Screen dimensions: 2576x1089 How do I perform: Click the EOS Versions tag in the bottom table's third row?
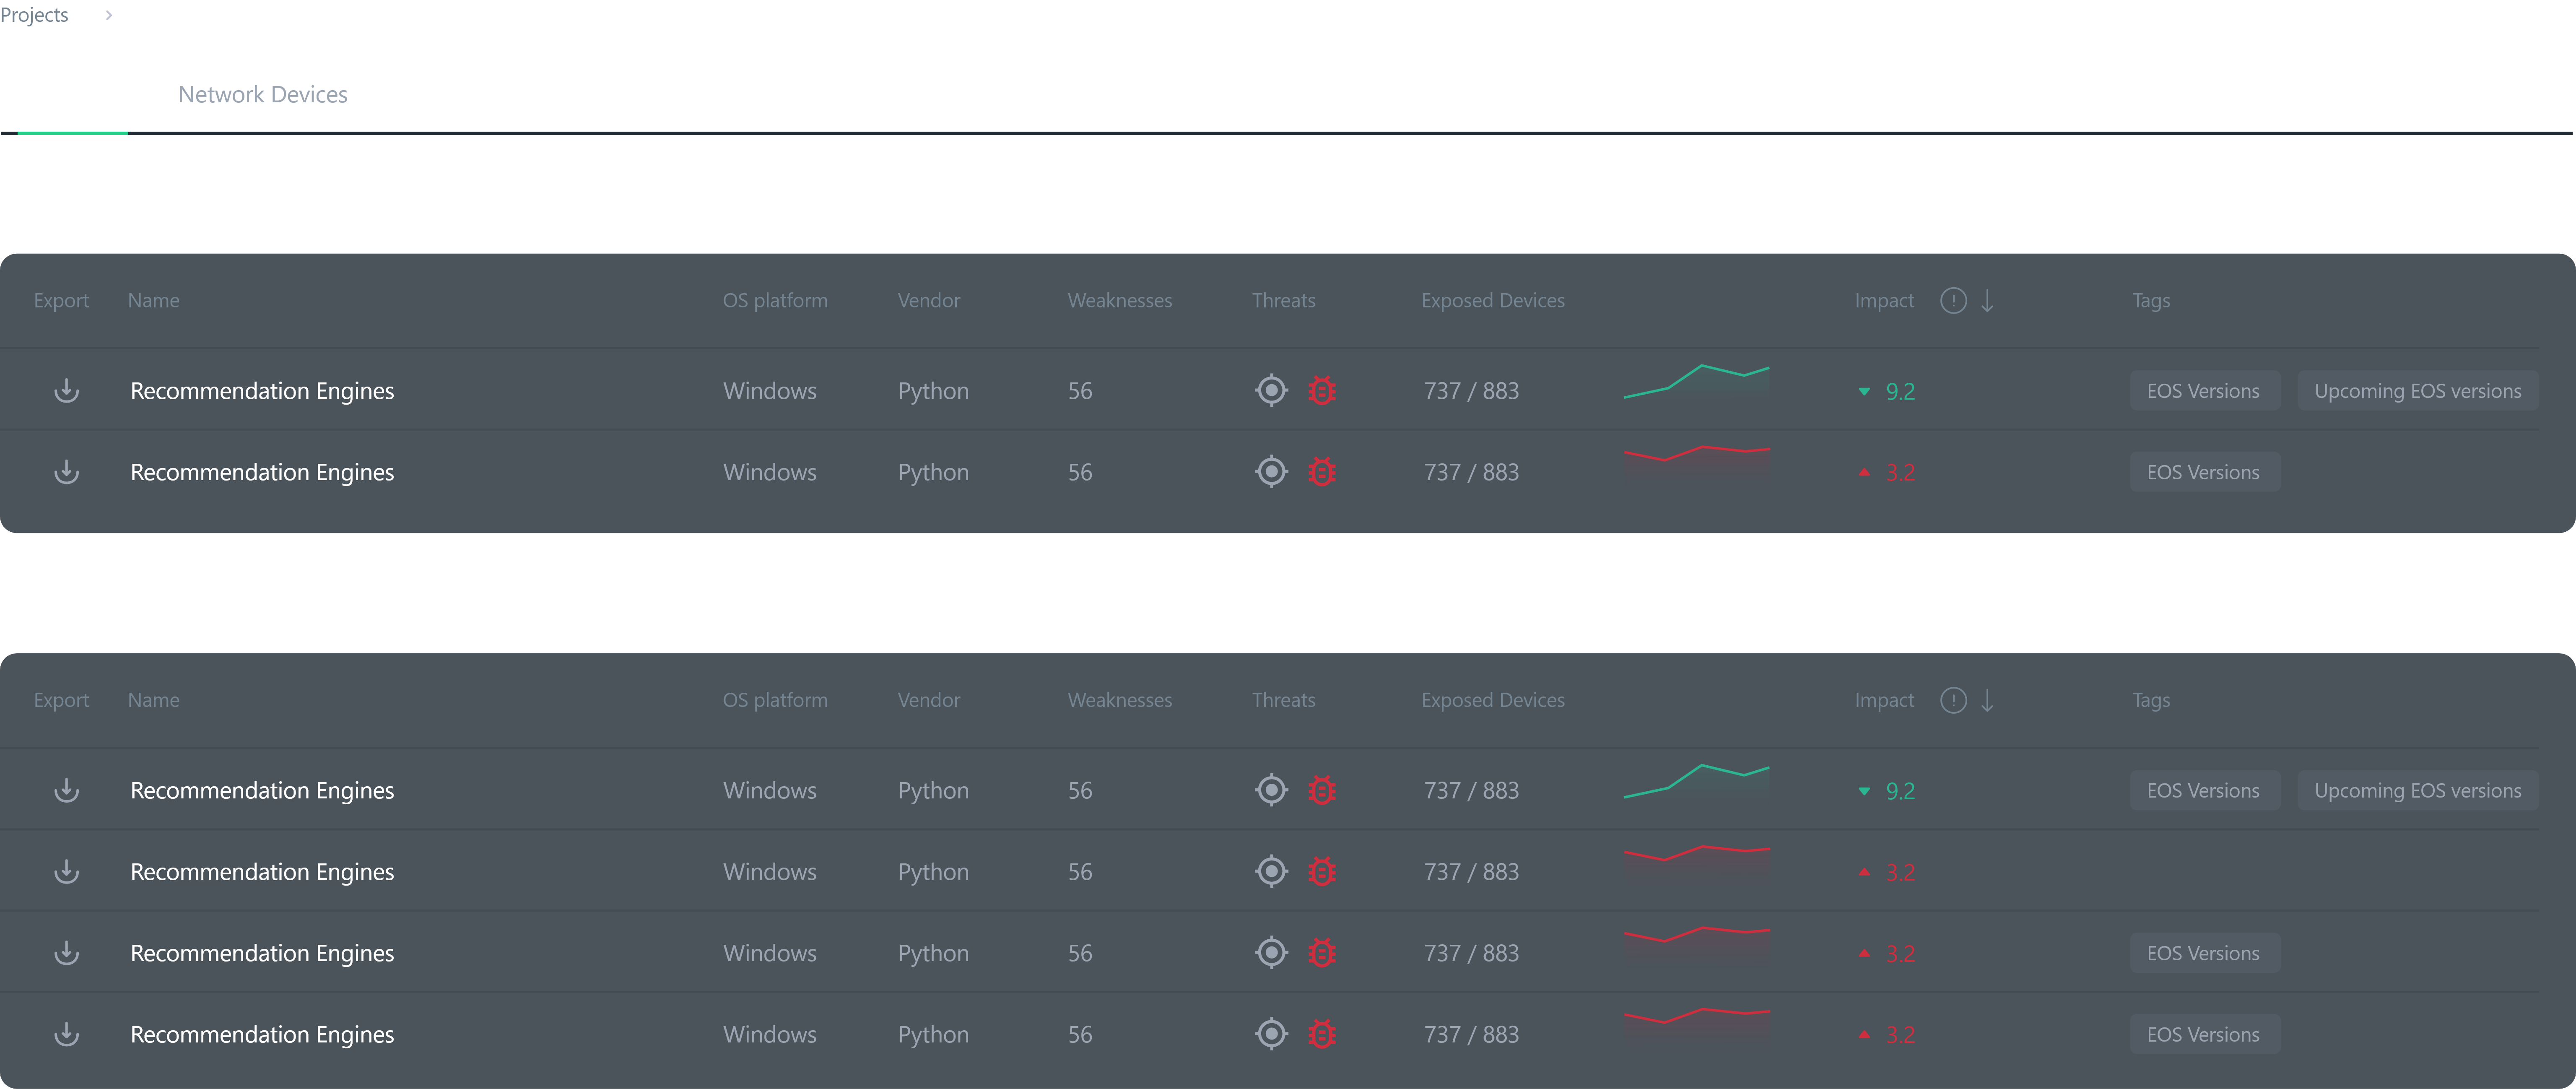(x=2204, y=953)
